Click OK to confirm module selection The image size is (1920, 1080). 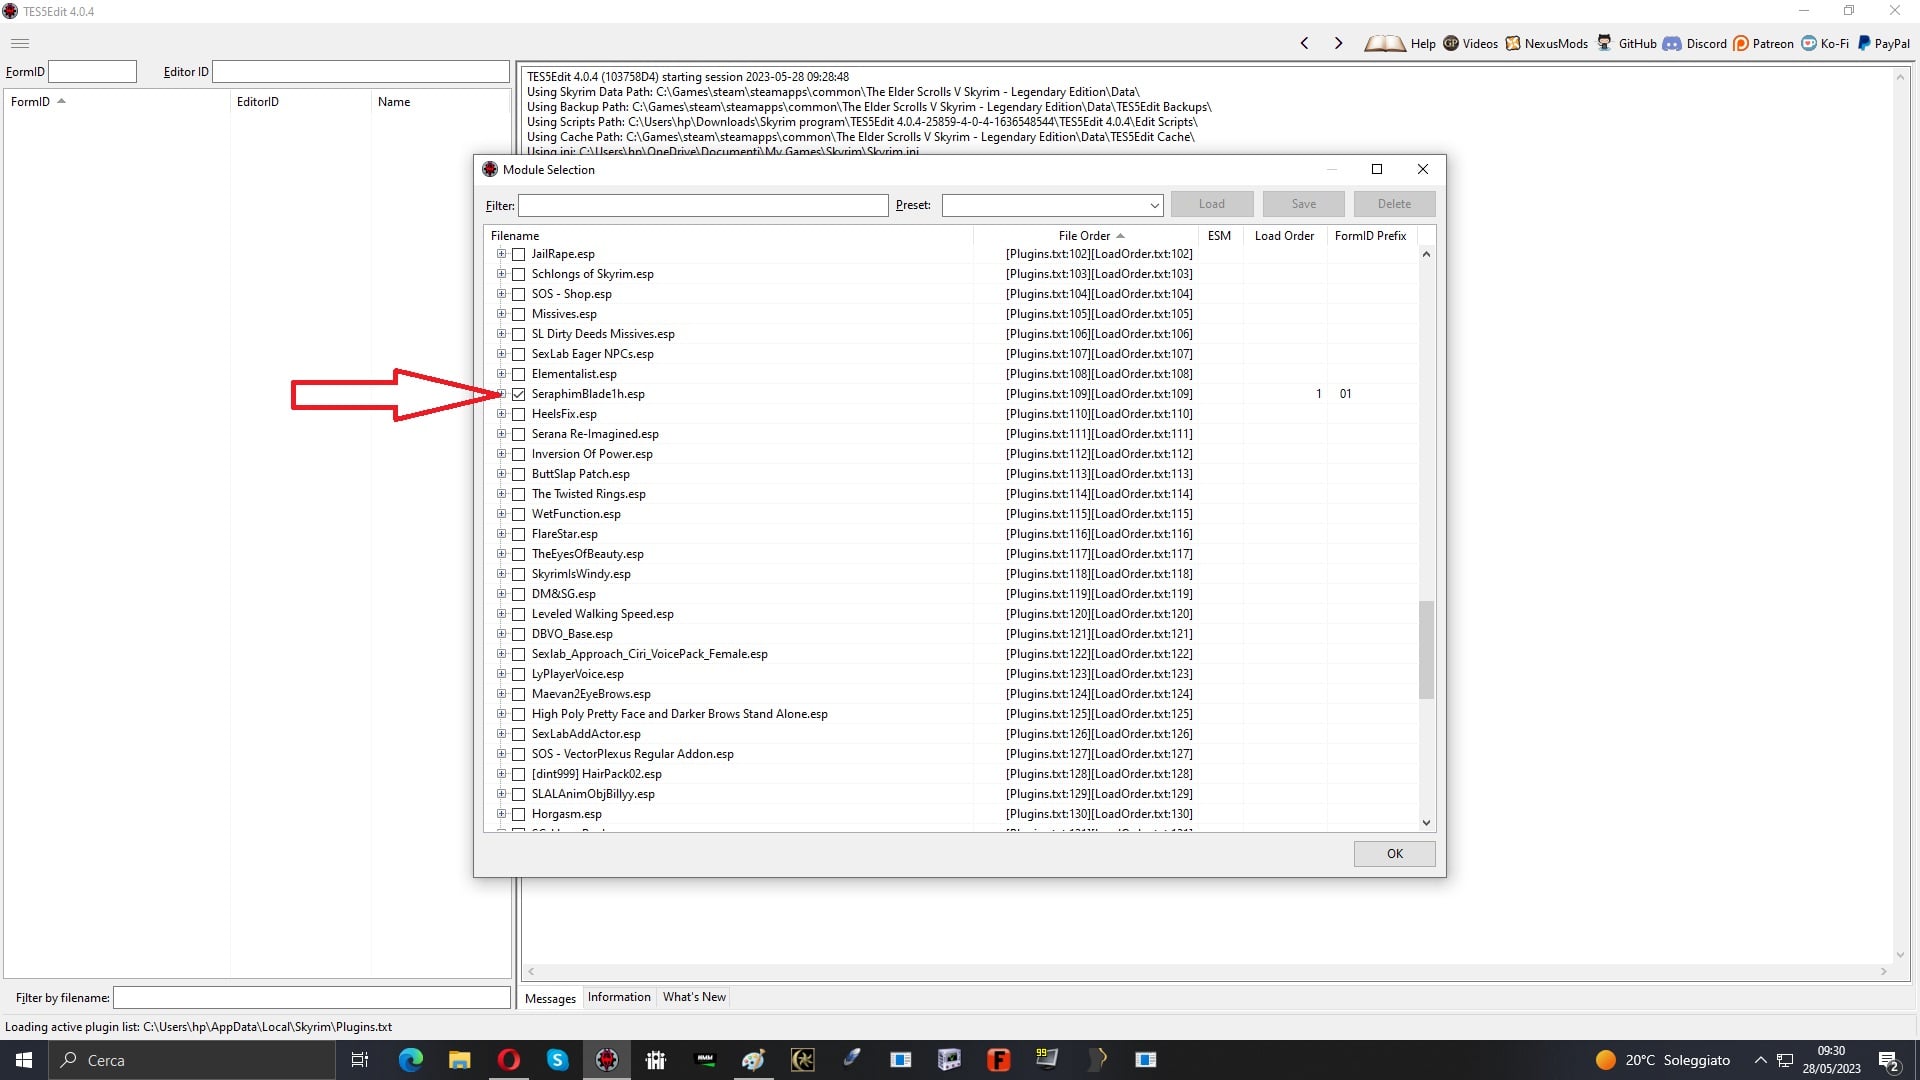1394,854
